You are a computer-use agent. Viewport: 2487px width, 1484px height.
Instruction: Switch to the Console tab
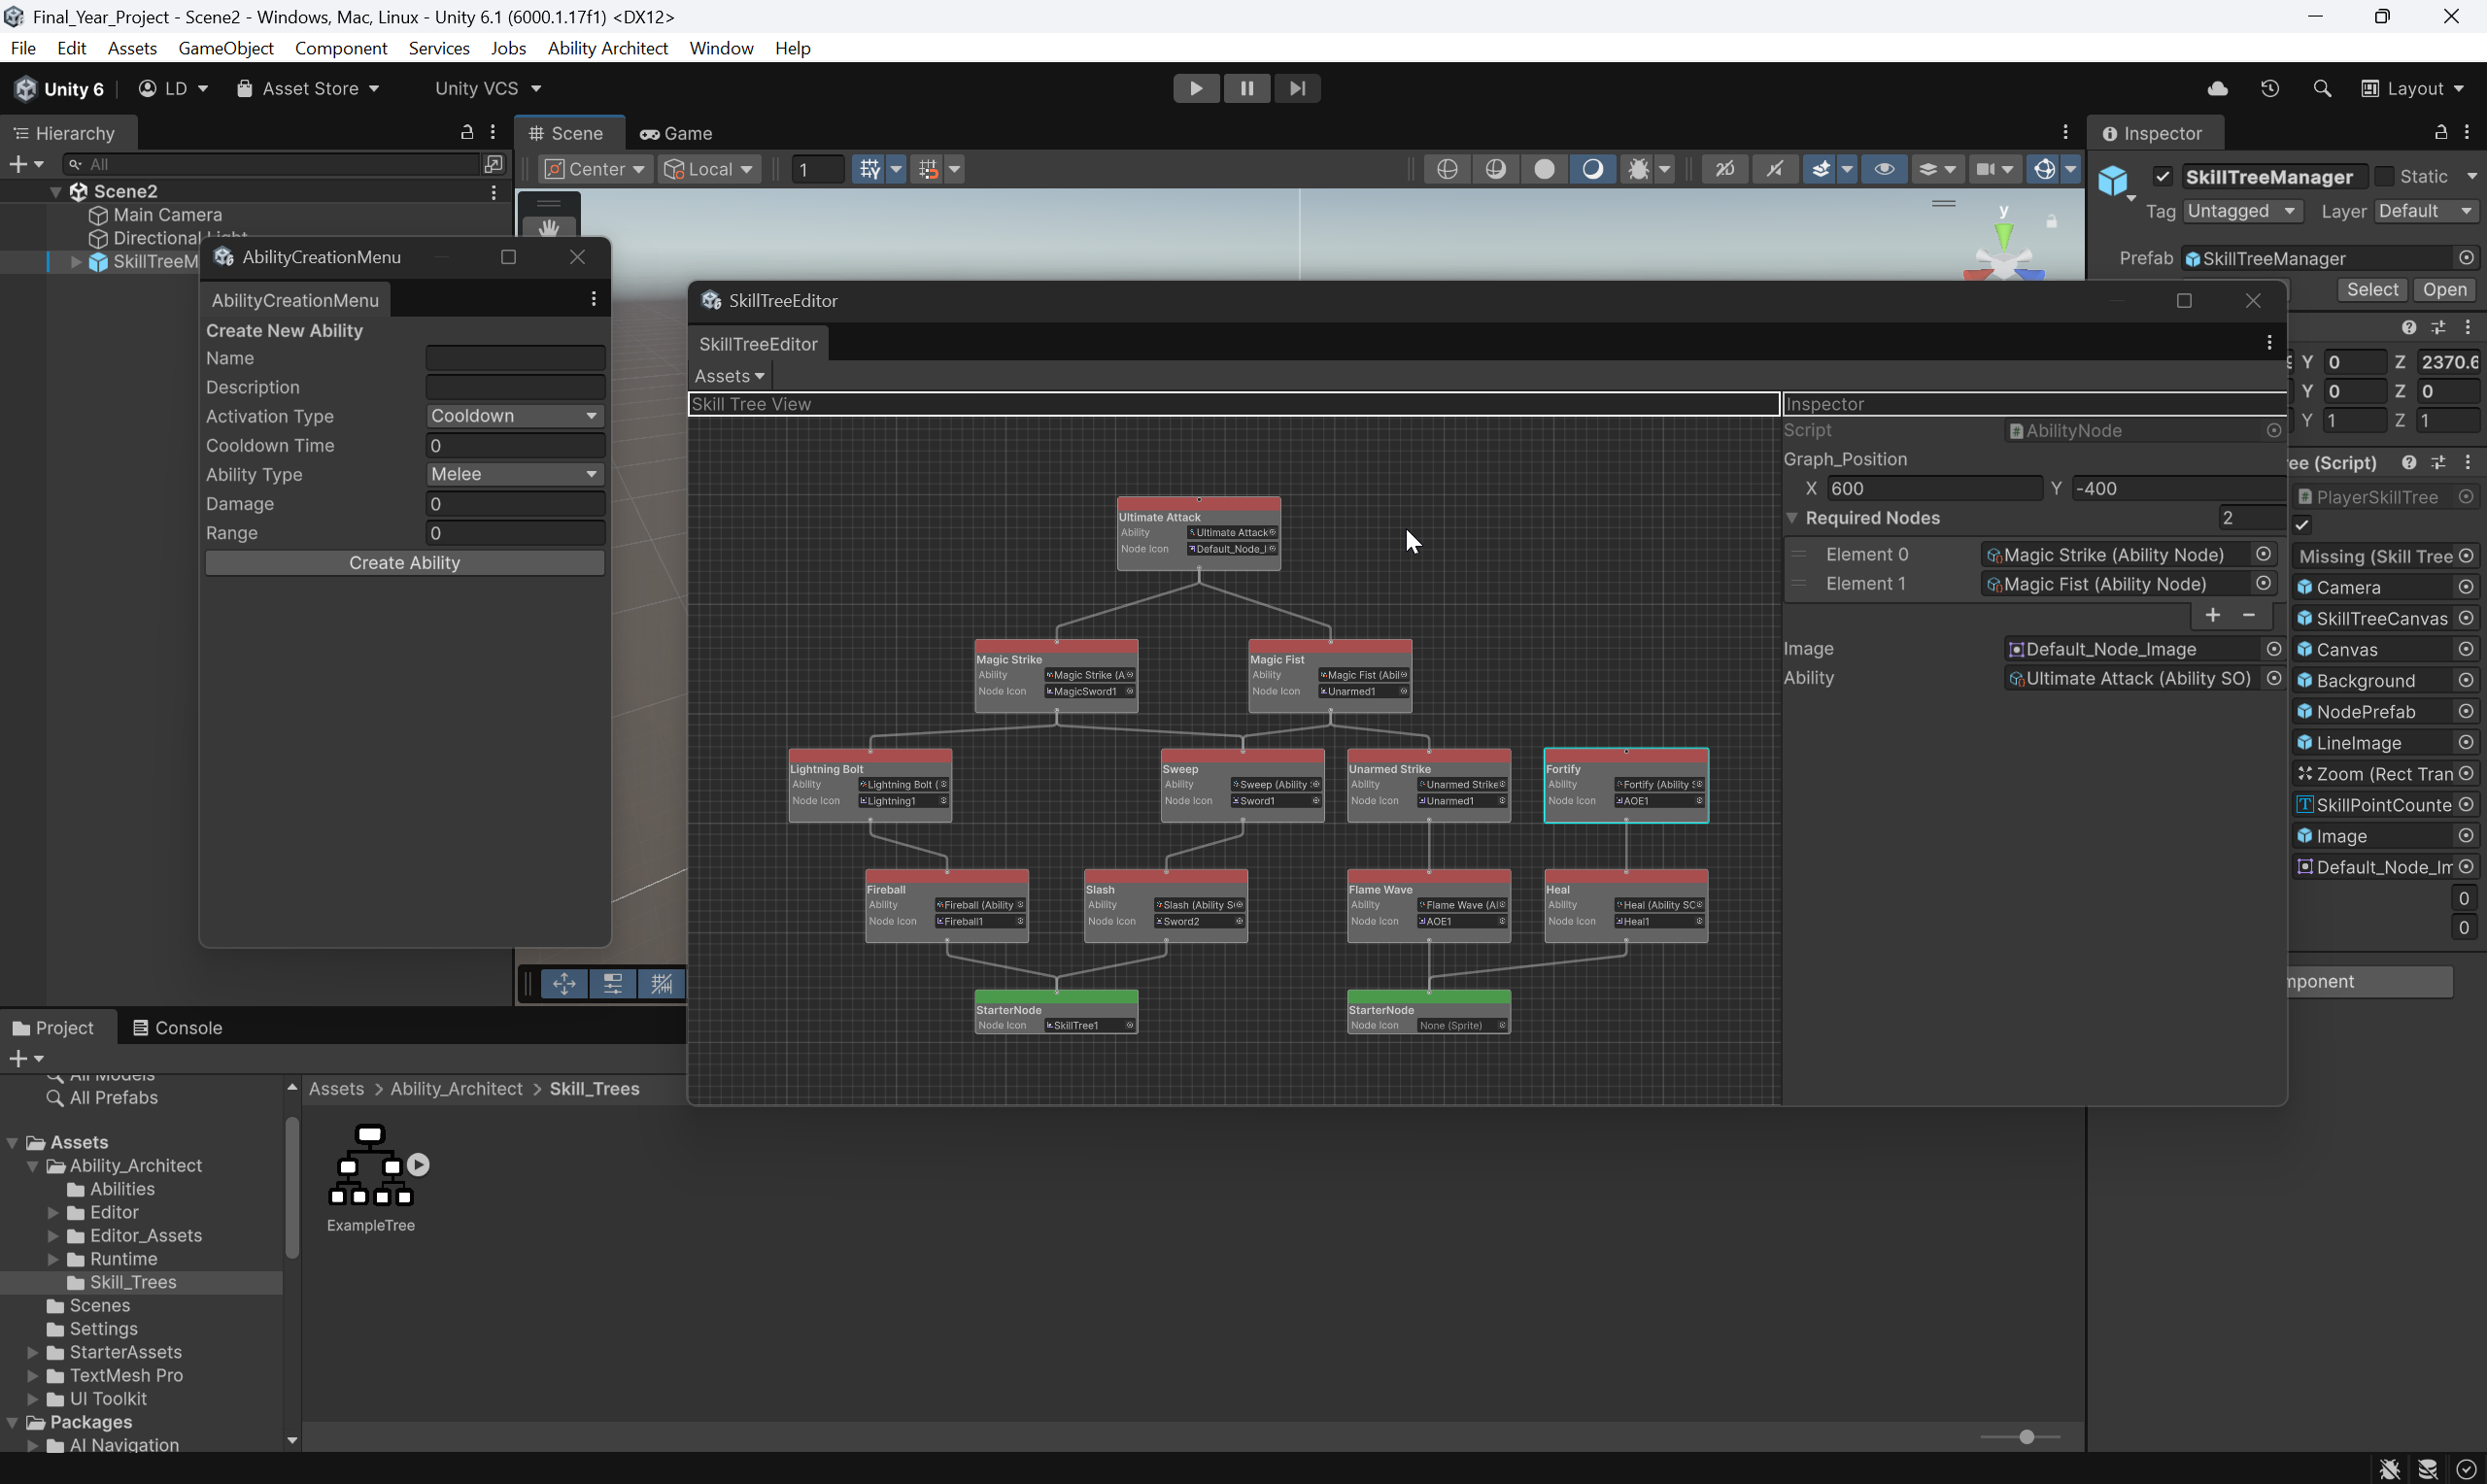(177, 1027)
